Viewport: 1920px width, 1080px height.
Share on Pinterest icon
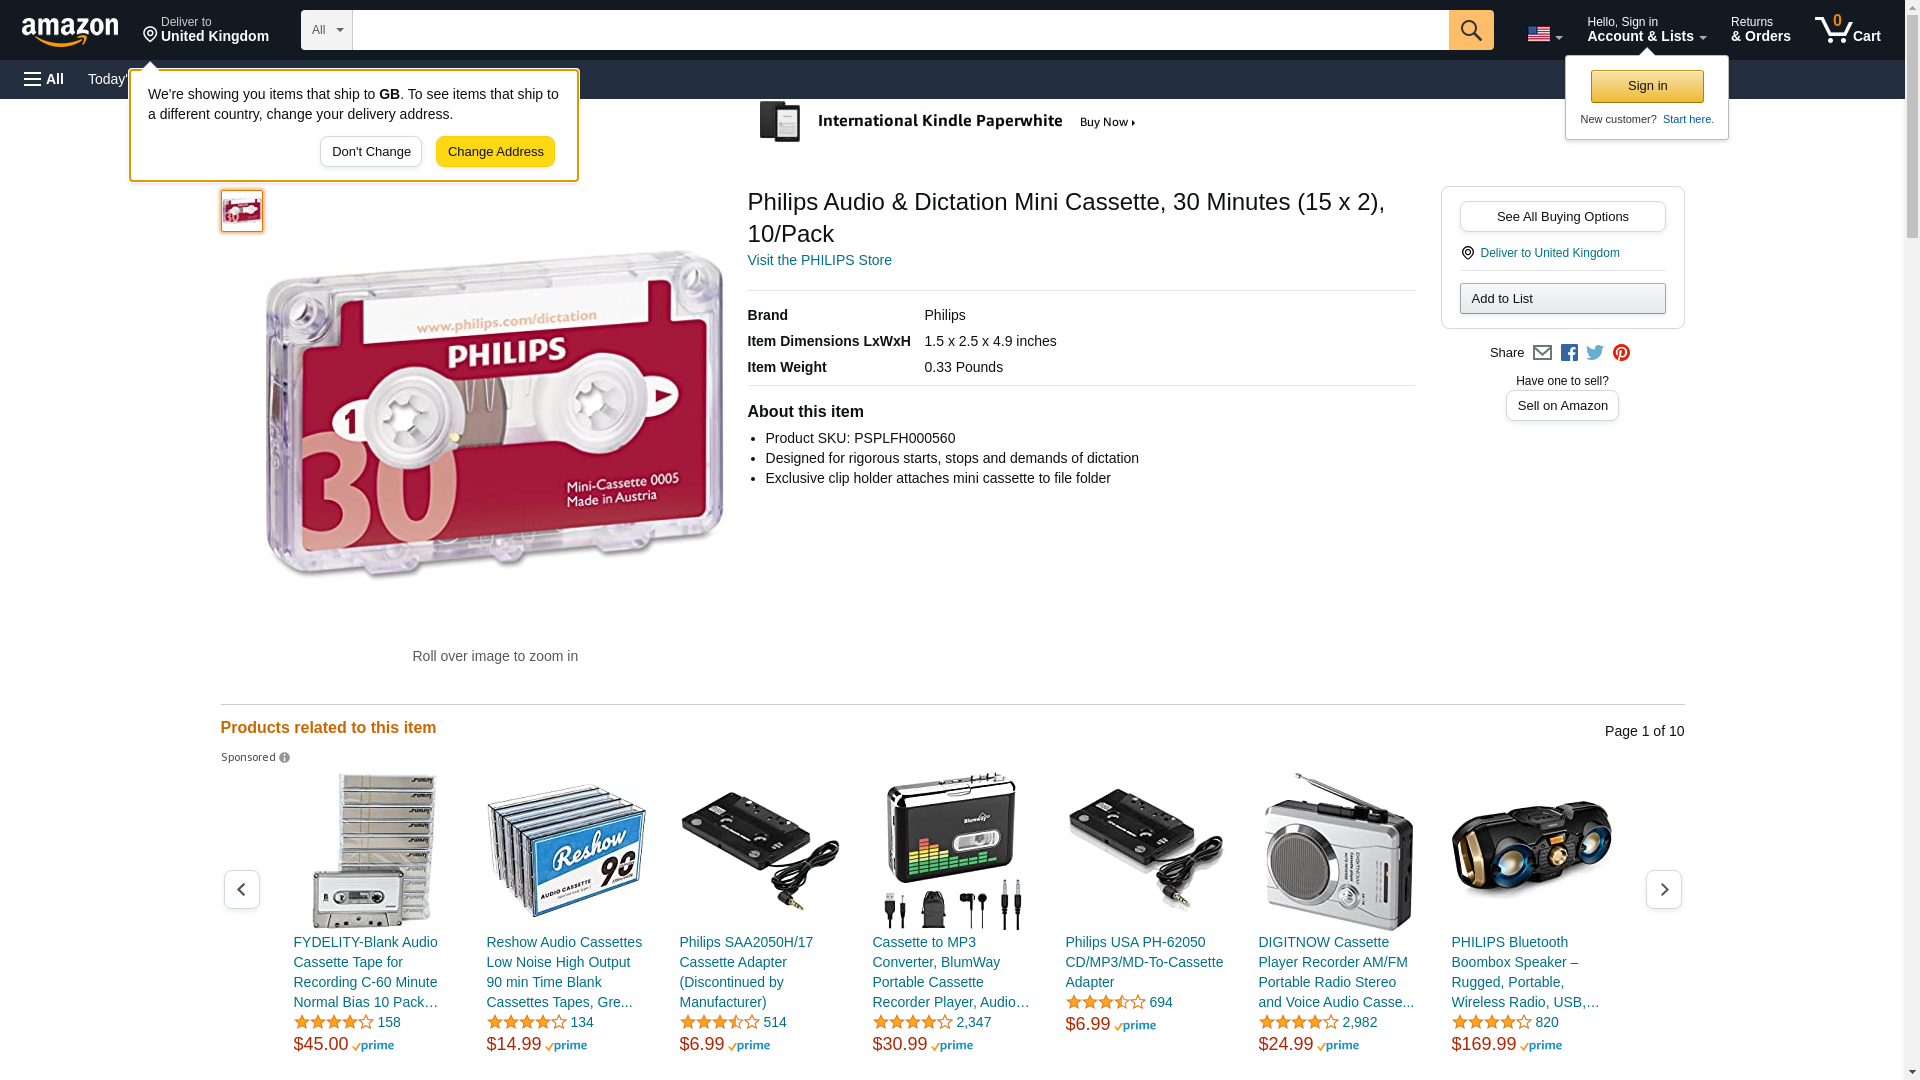tap(1621, 353)
